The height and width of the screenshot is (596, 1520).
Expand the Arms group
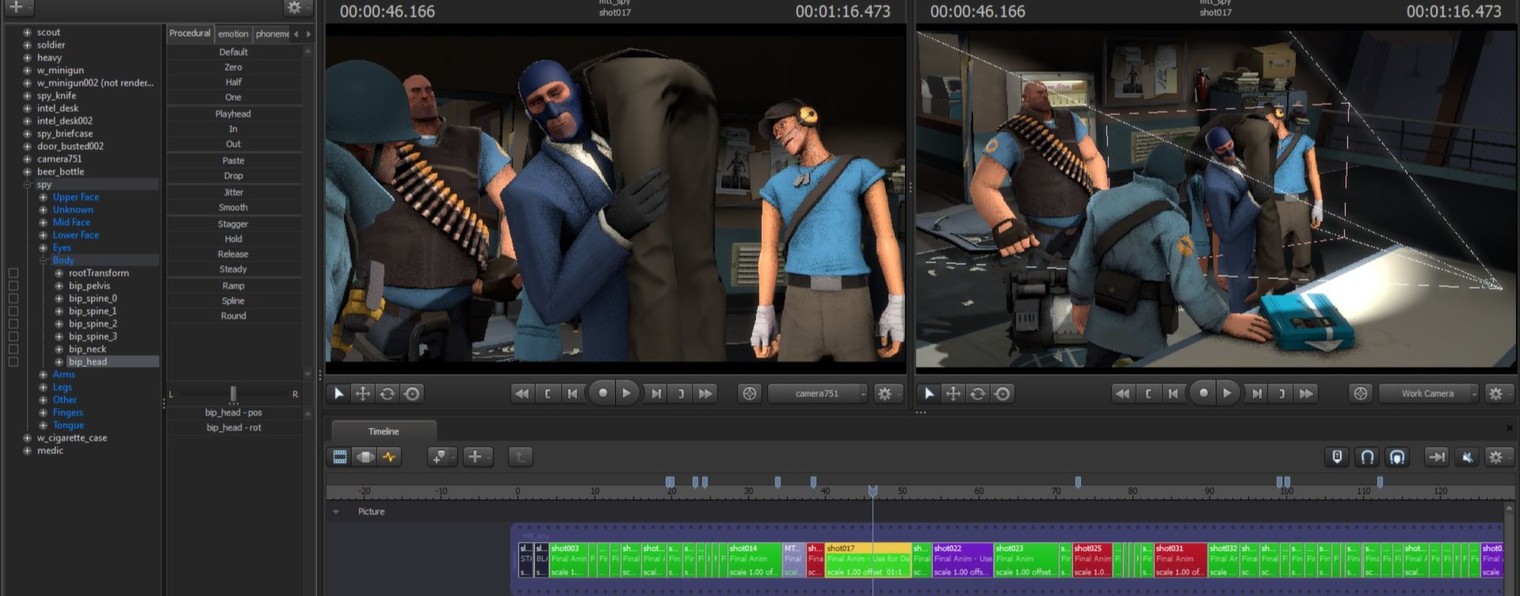(x=43, y=375)
